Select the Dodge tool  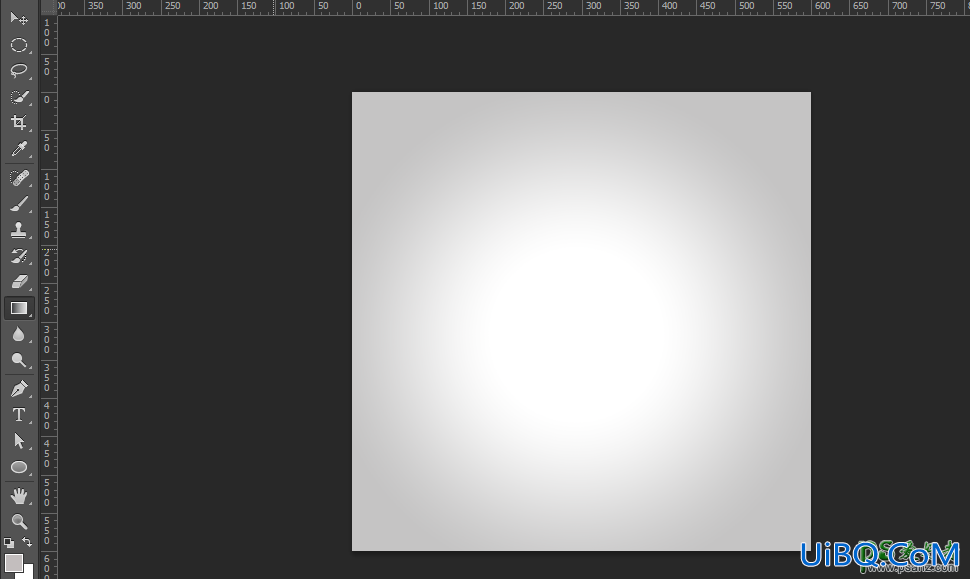tap(19, 361)
